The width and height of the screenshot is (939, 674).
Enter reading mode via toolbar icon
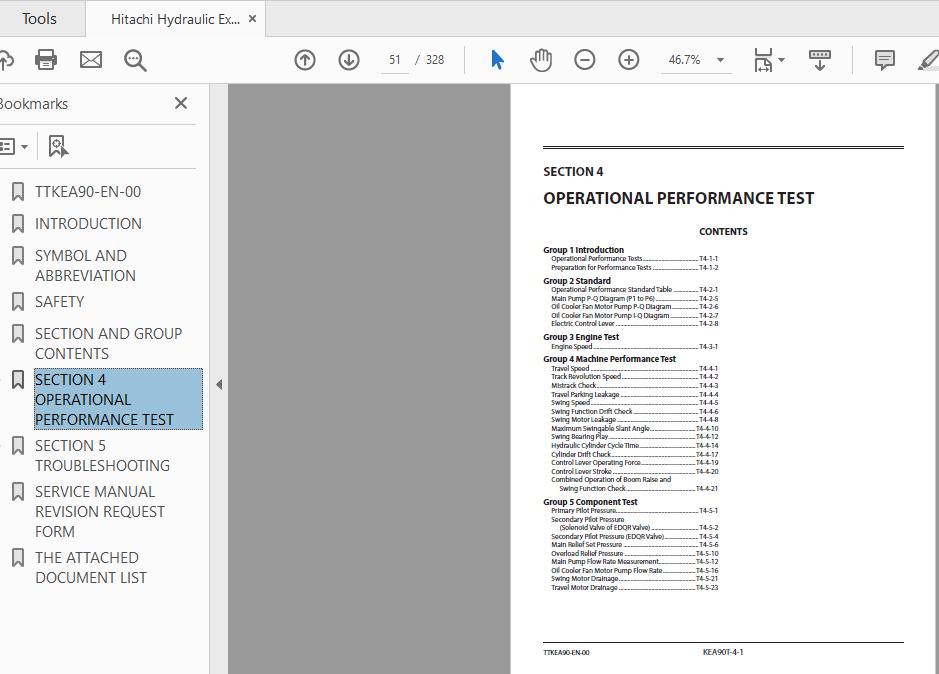click(819, 60)
